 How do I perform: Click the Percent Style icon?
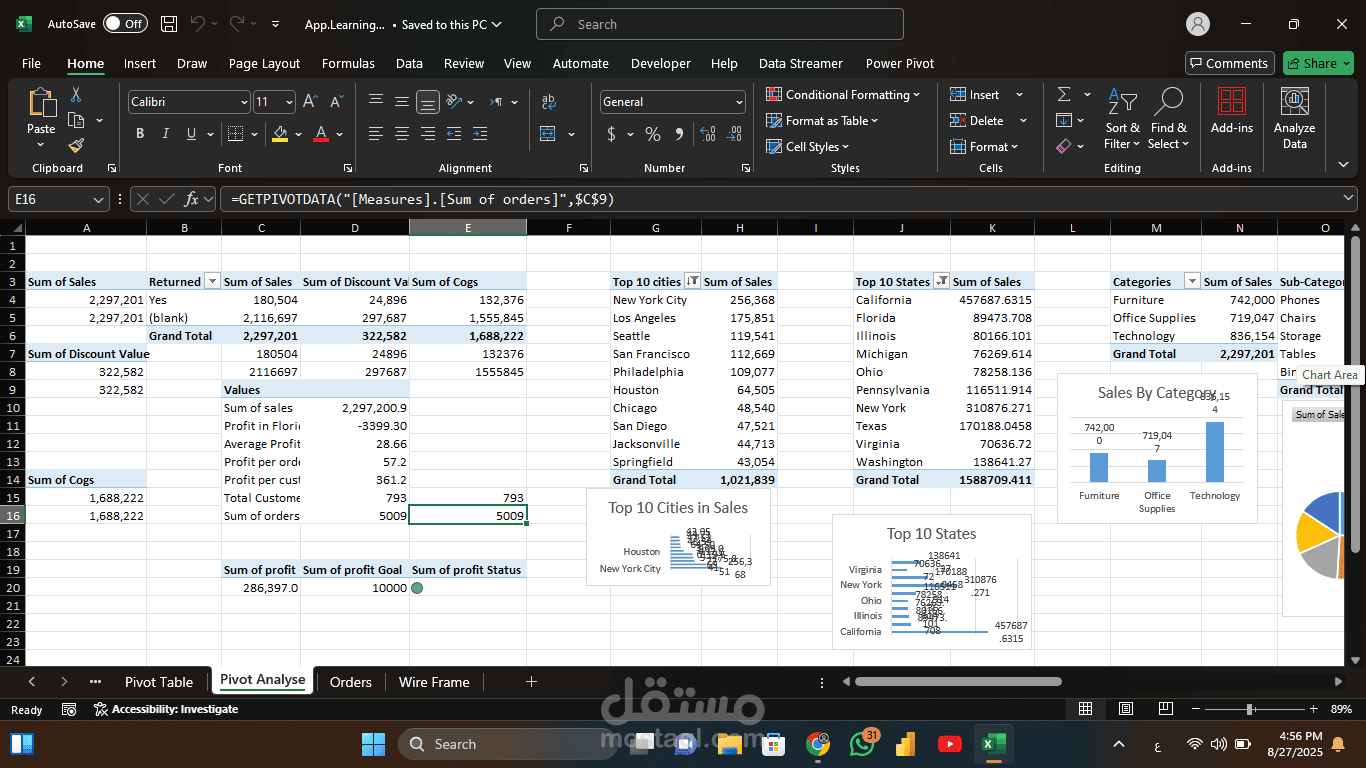tap(653, 133)
